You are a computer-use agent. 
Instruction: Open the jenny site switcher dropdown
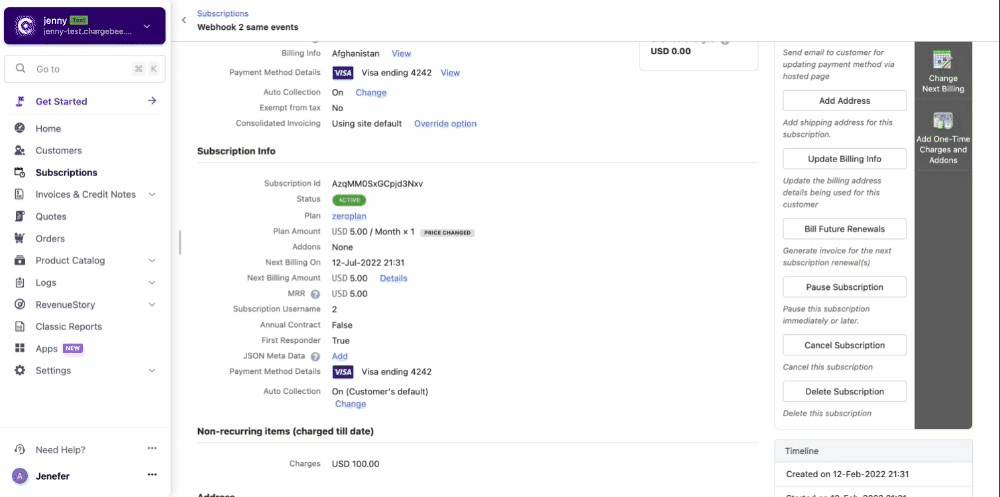(147, 27)
